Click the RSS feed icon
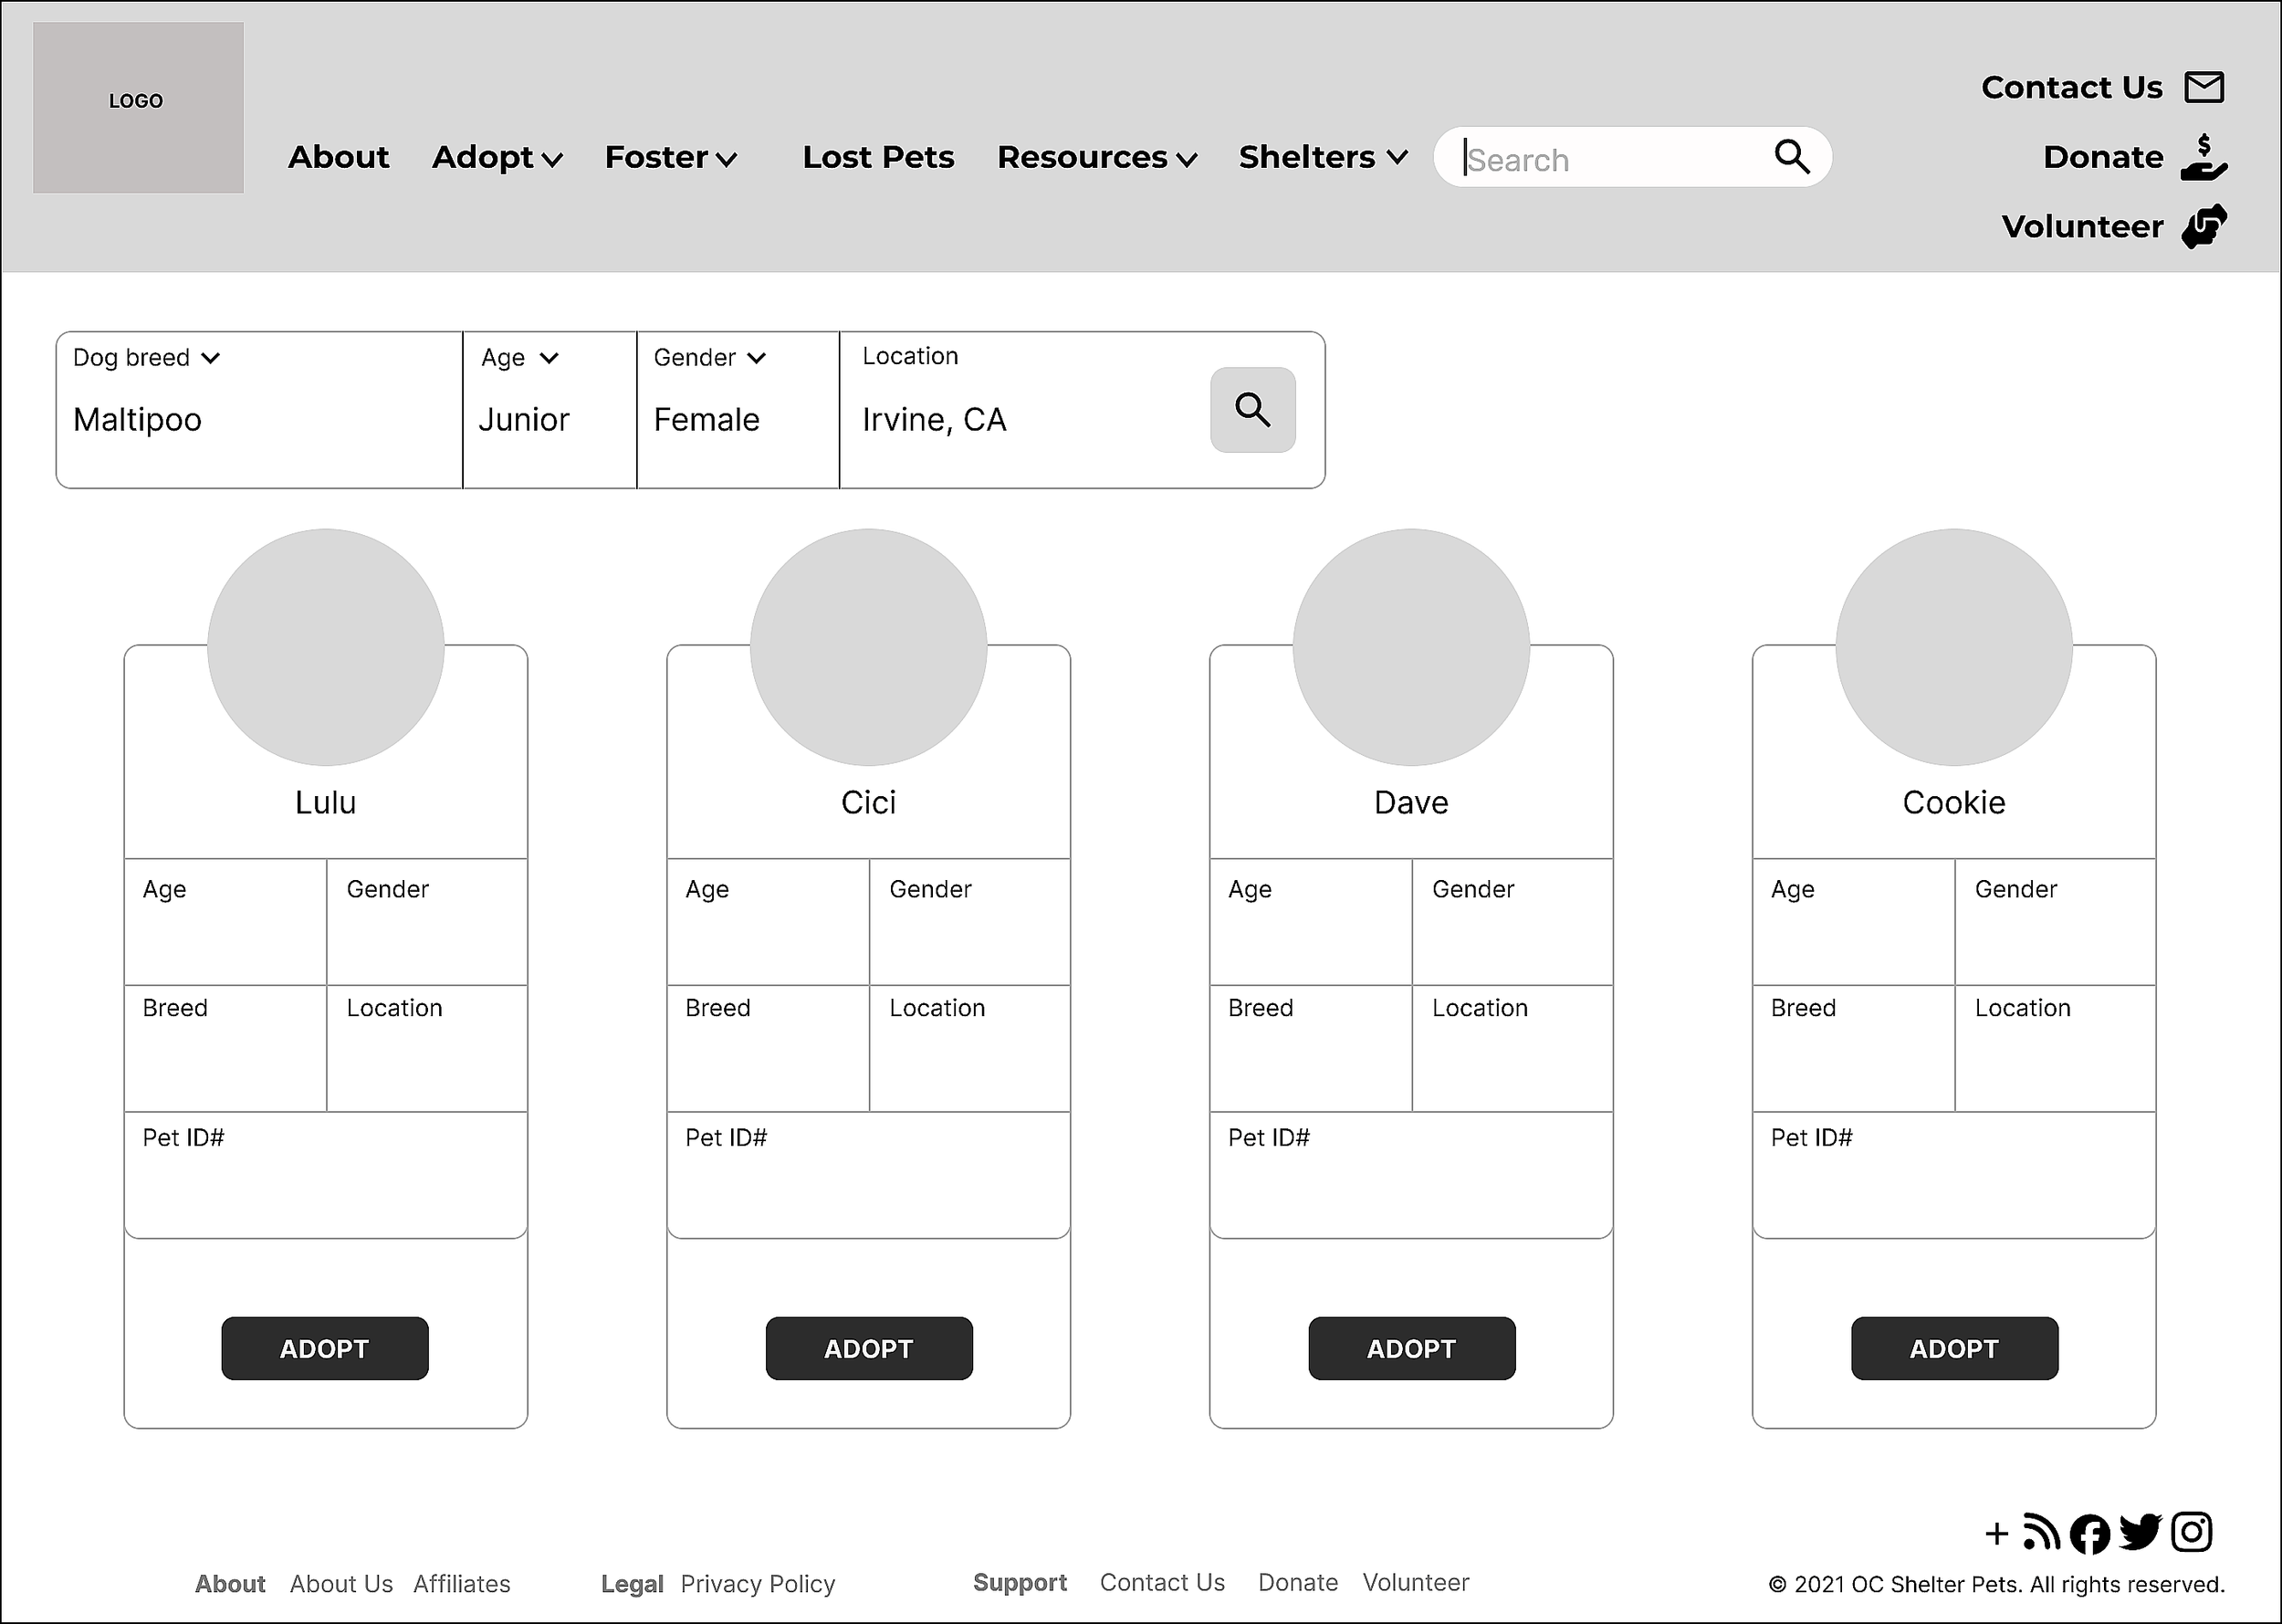Screen dimensions: 2282x1624 click(2041, 1532)
